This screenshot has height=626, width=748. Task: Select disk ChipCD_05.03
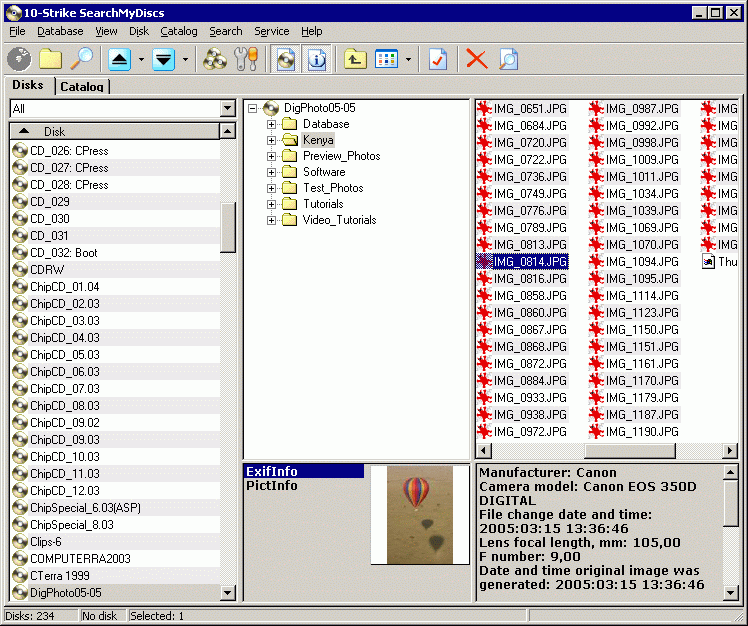(x=65, y=355)
